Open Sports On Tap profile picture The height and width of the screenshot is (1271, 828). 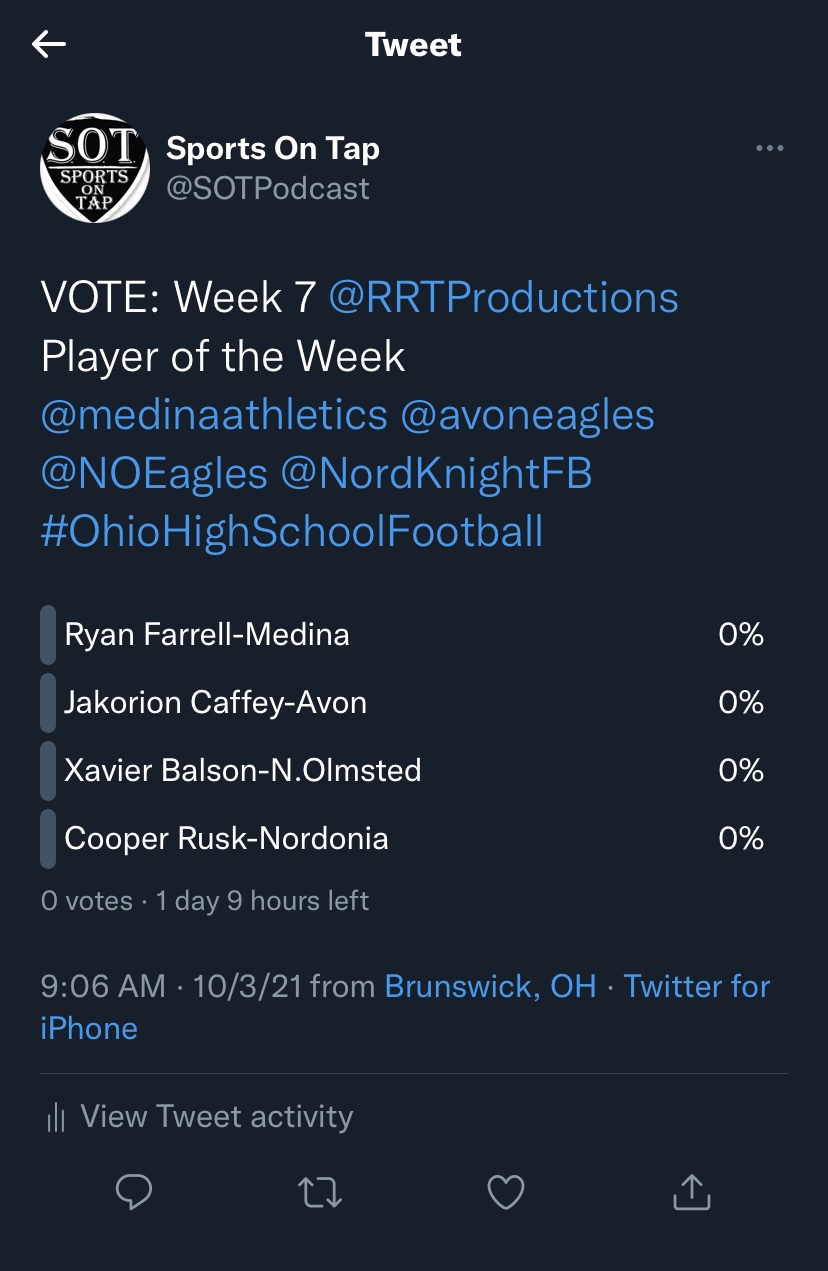[x=94, y=168]
